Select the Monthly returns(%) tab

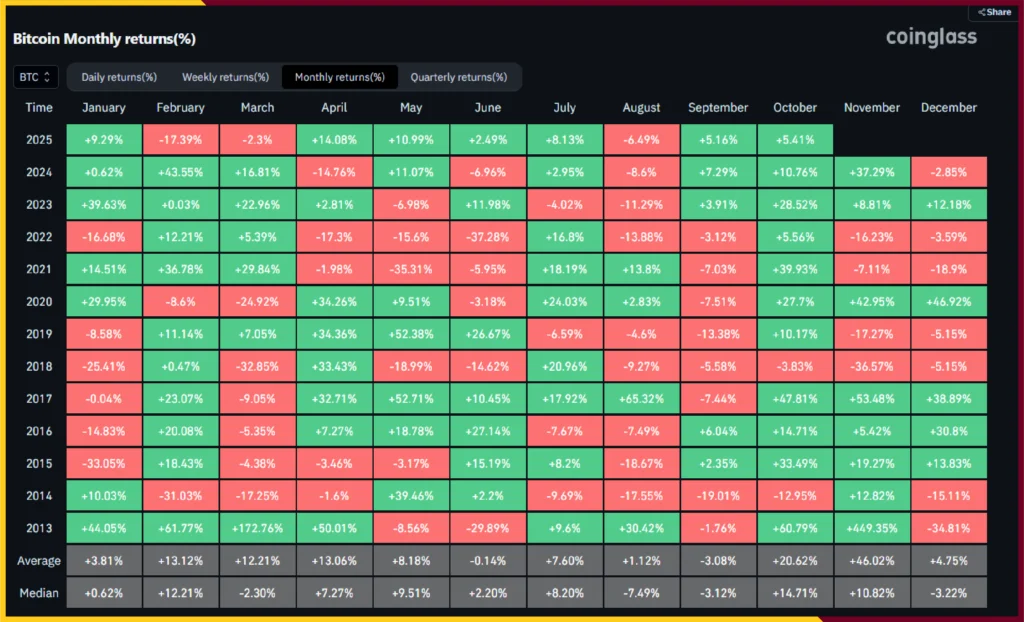(339, 77)
